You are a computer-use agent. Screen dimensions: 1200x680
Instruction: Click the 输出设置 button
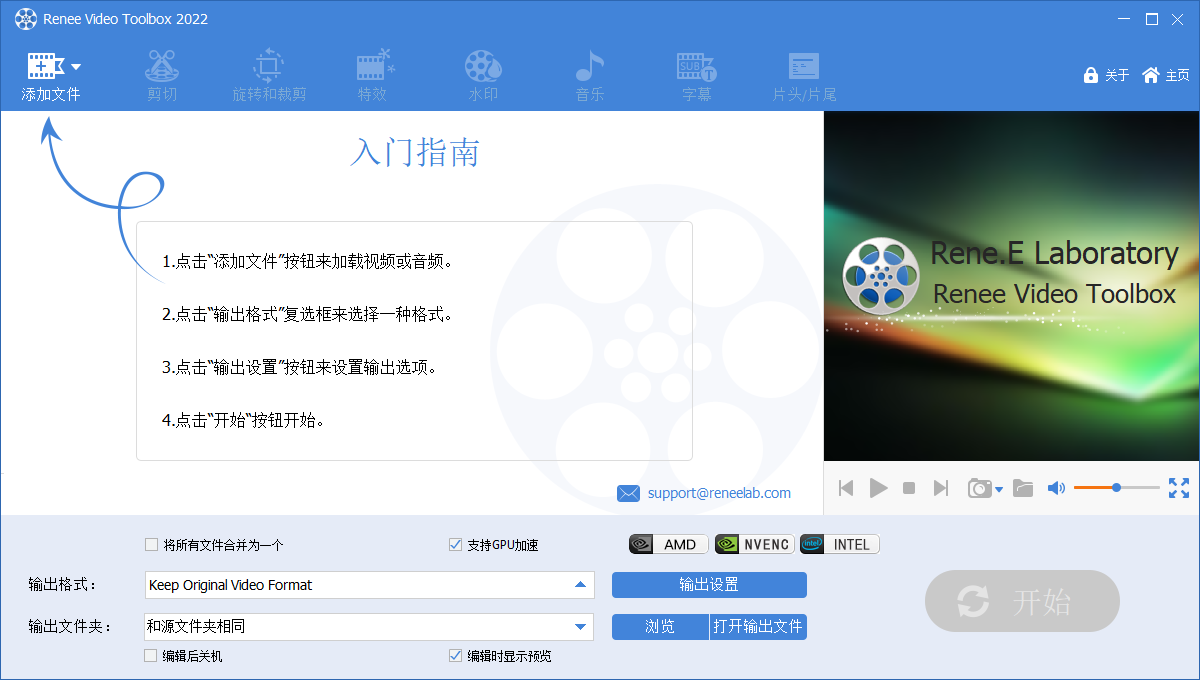click(x=709, y=585)
